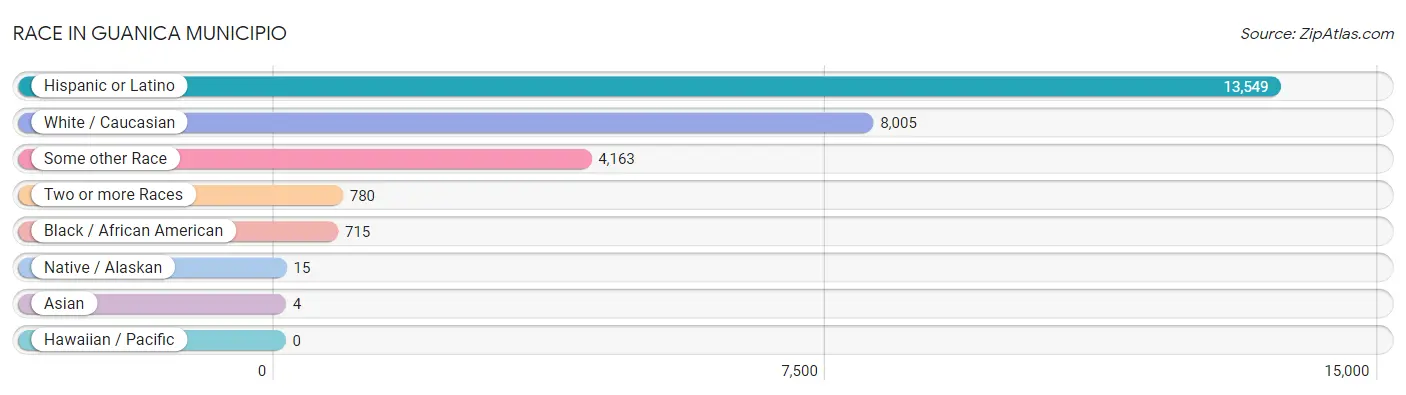This screenshot has height=395, width=1406.
Task: Select the 780 value label
Action: point(362,195)
